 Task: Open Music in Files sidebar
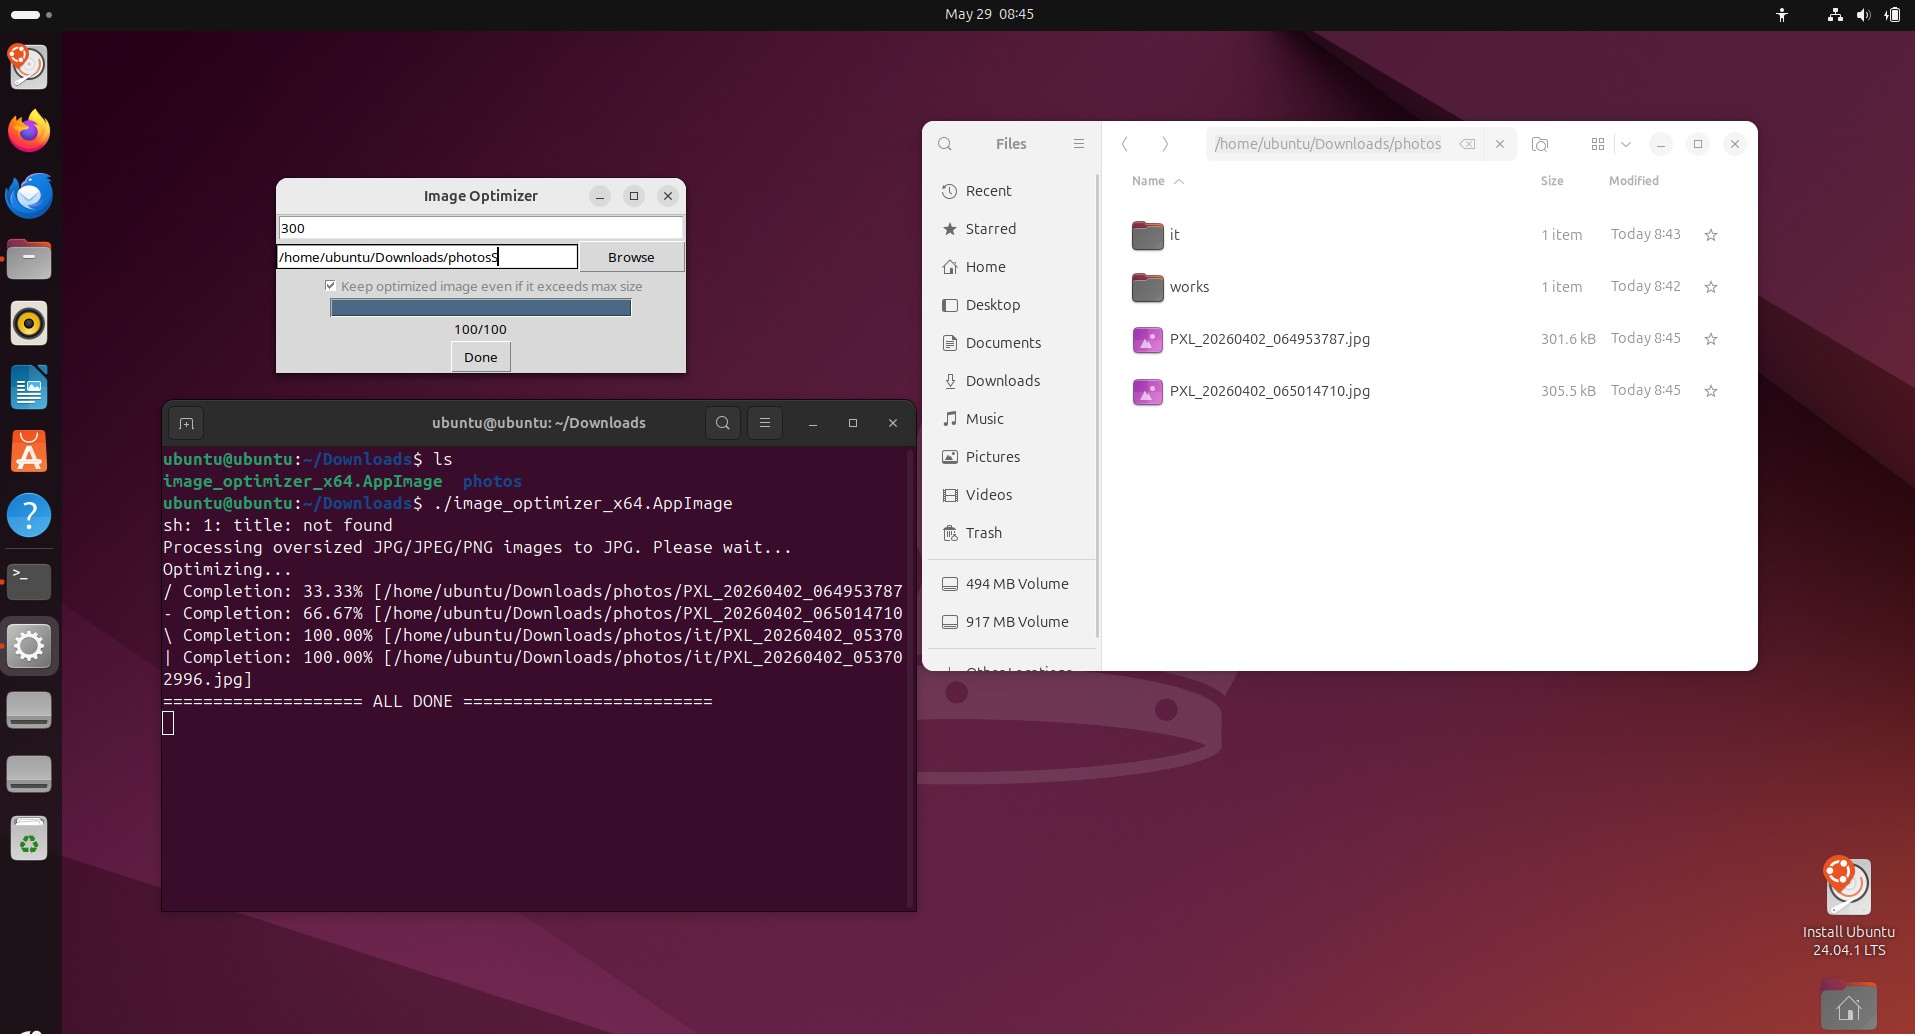(1012, 419)
